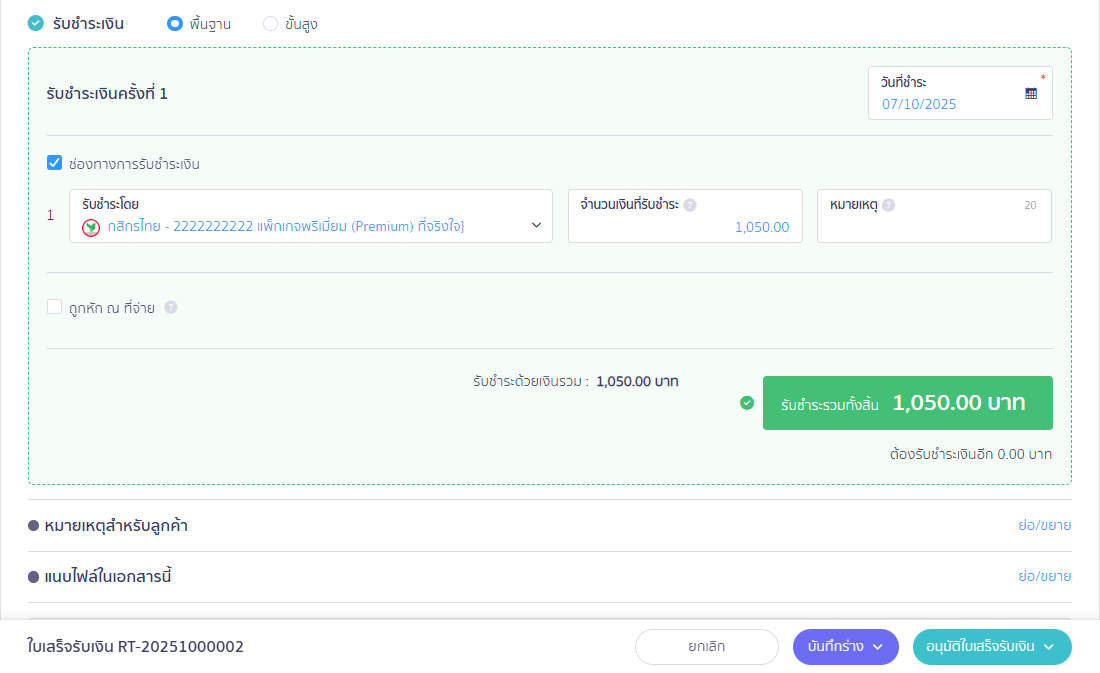Viewport: 1100px width, 673px height.
Task: Click the ยกเลิก cancel button
Action: pos(706,647)
